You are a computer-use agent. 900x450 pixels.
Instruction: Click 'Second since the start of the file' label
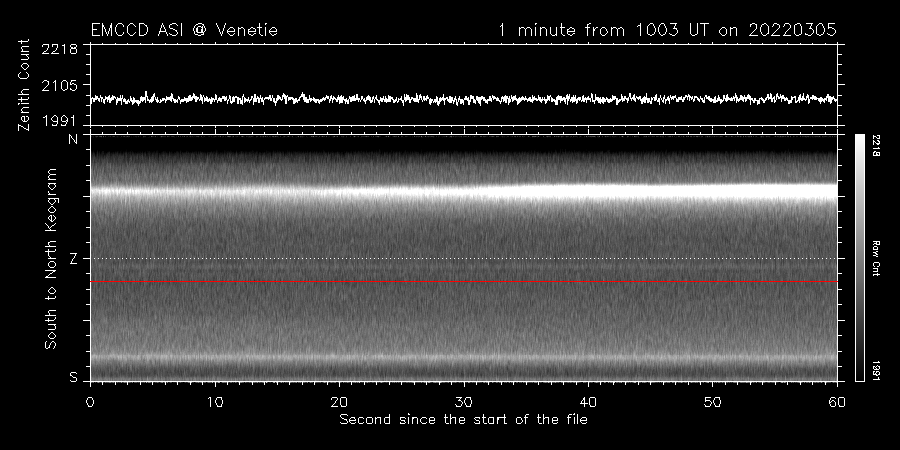point(464,420)
